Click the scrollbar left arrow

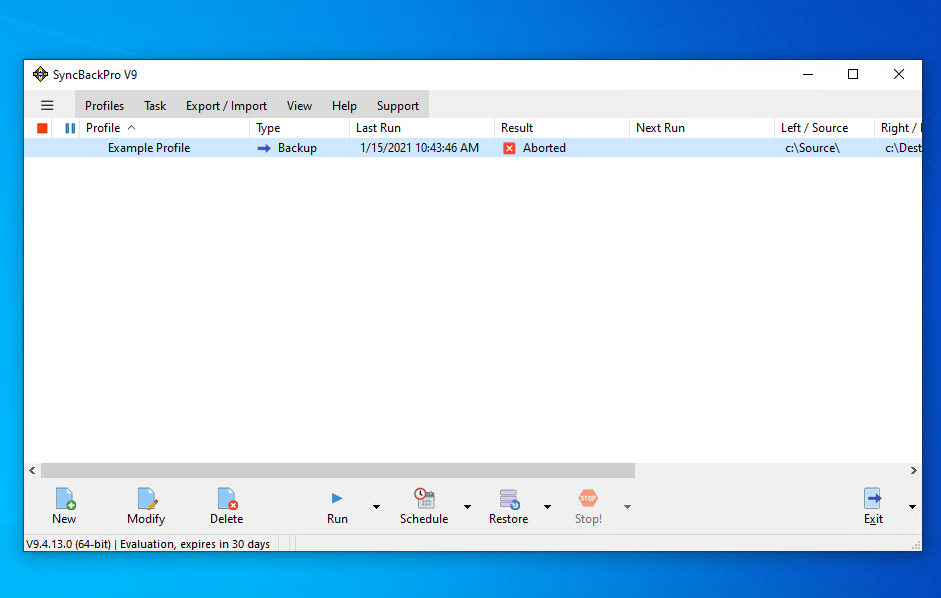tap(32, 471)
